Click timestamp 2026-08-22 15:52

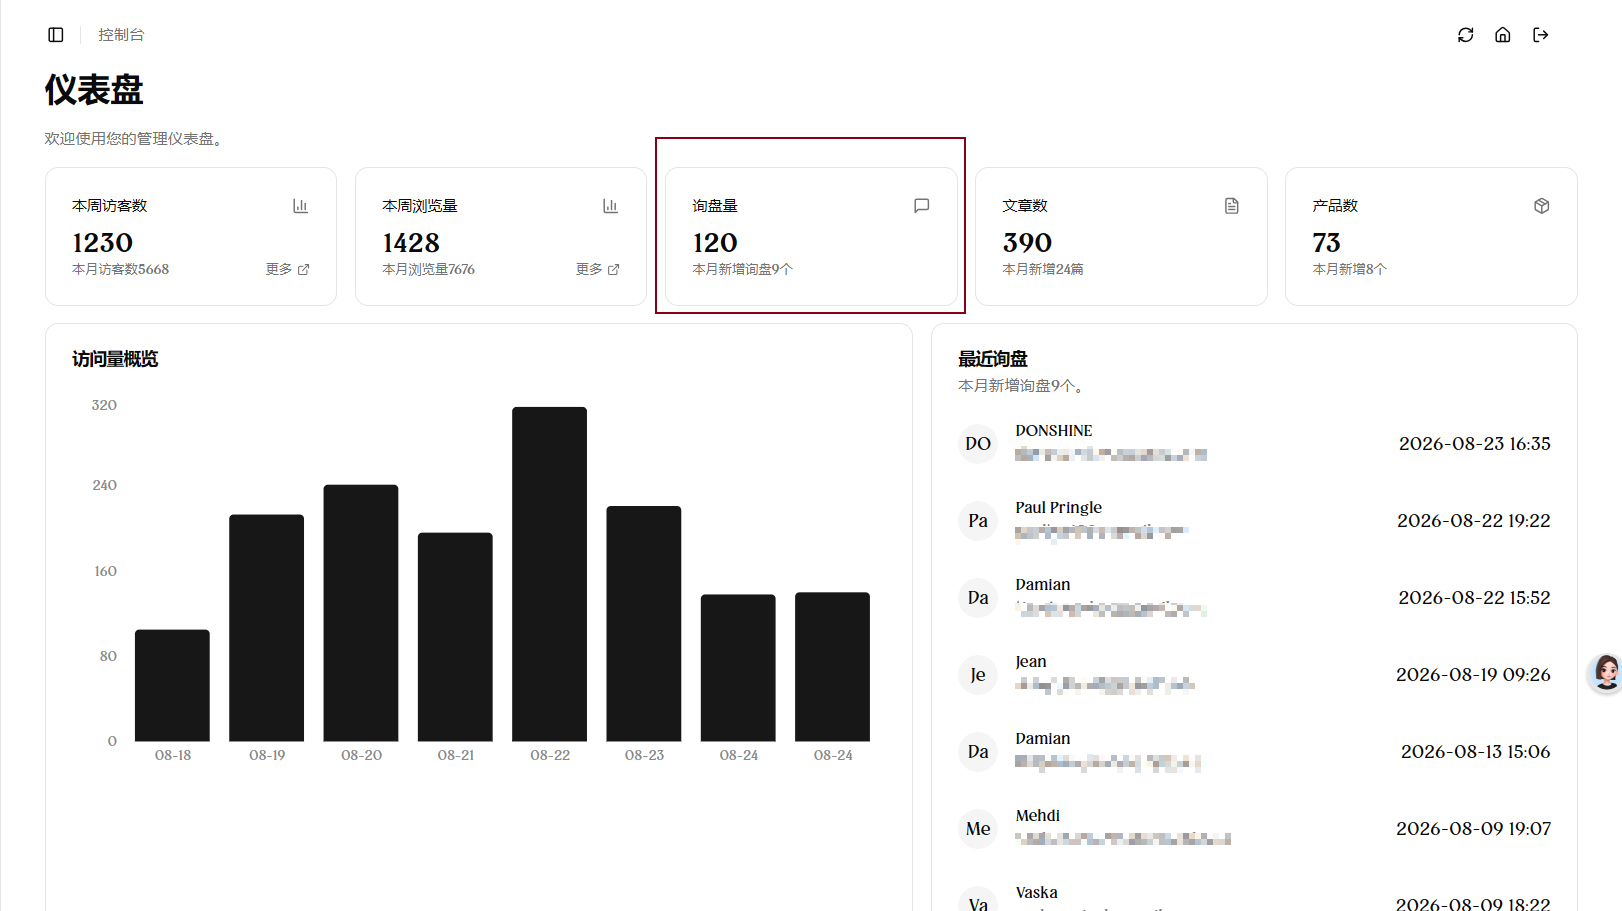coord(1474,598)
